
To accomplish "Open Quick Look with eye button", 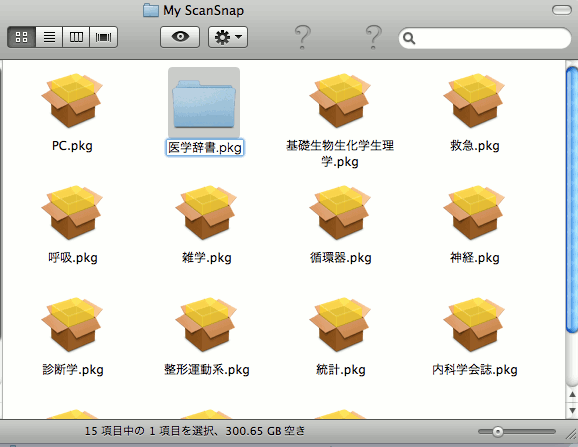I will (x=180, y=37).
